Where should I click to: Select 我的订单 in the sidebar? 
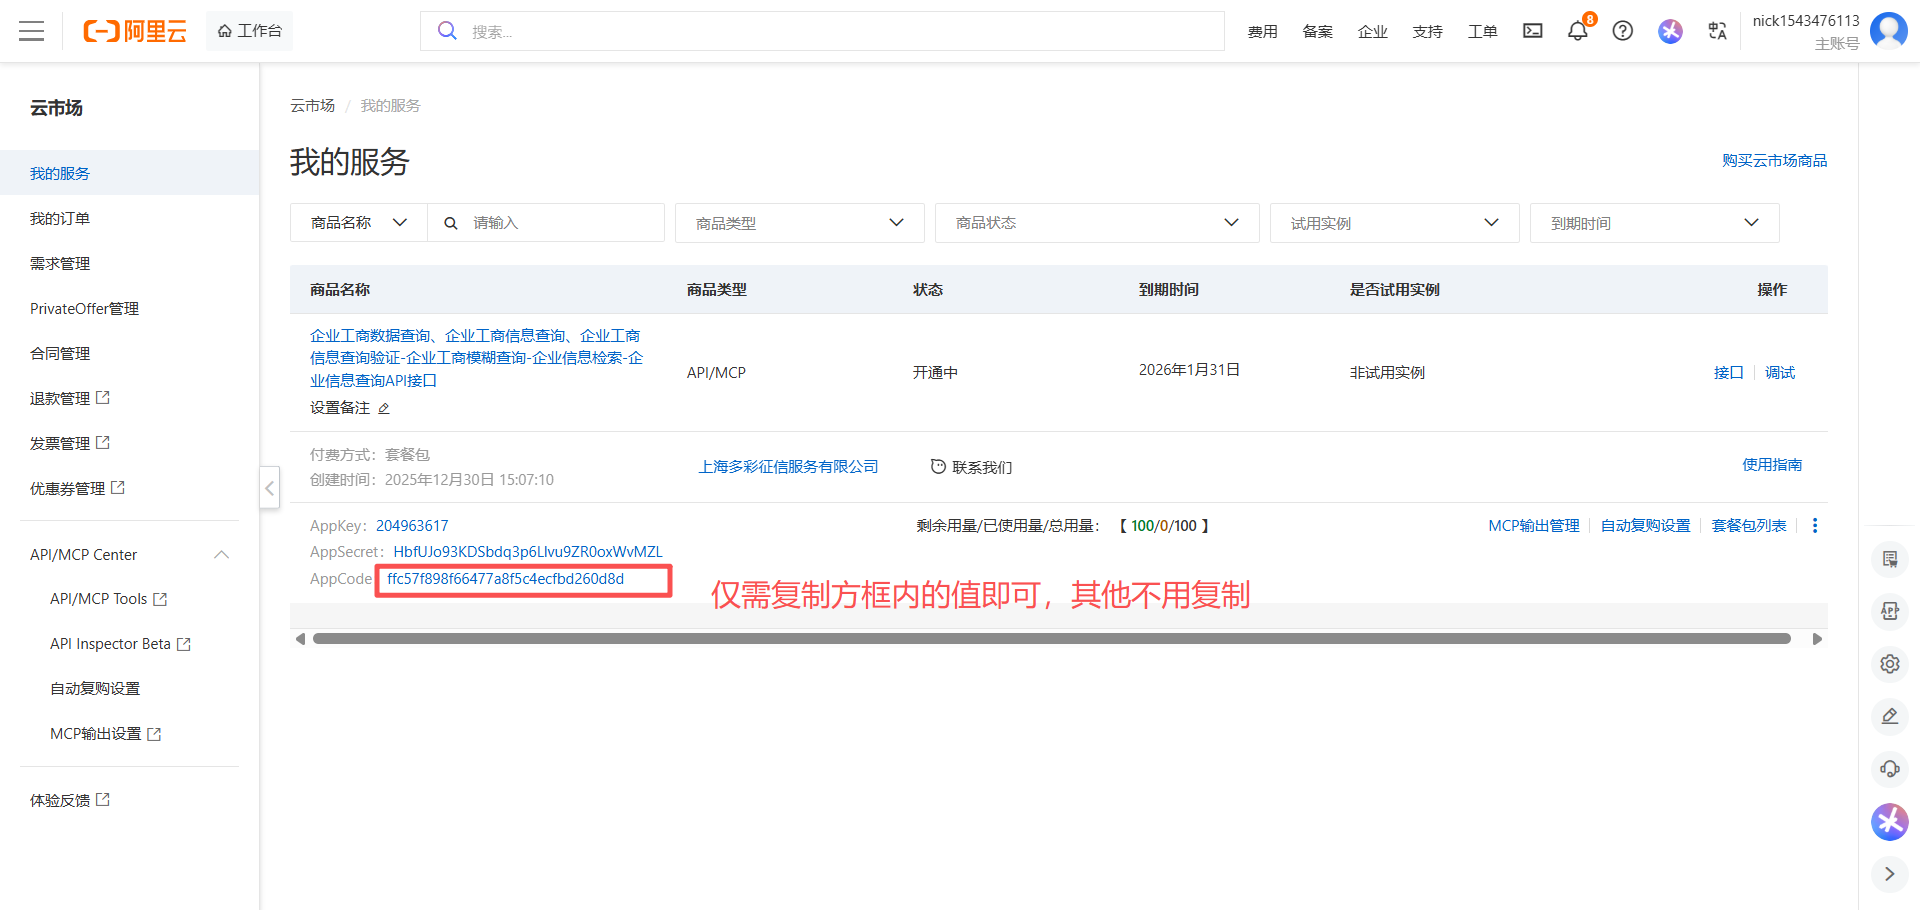pos(60,219)
